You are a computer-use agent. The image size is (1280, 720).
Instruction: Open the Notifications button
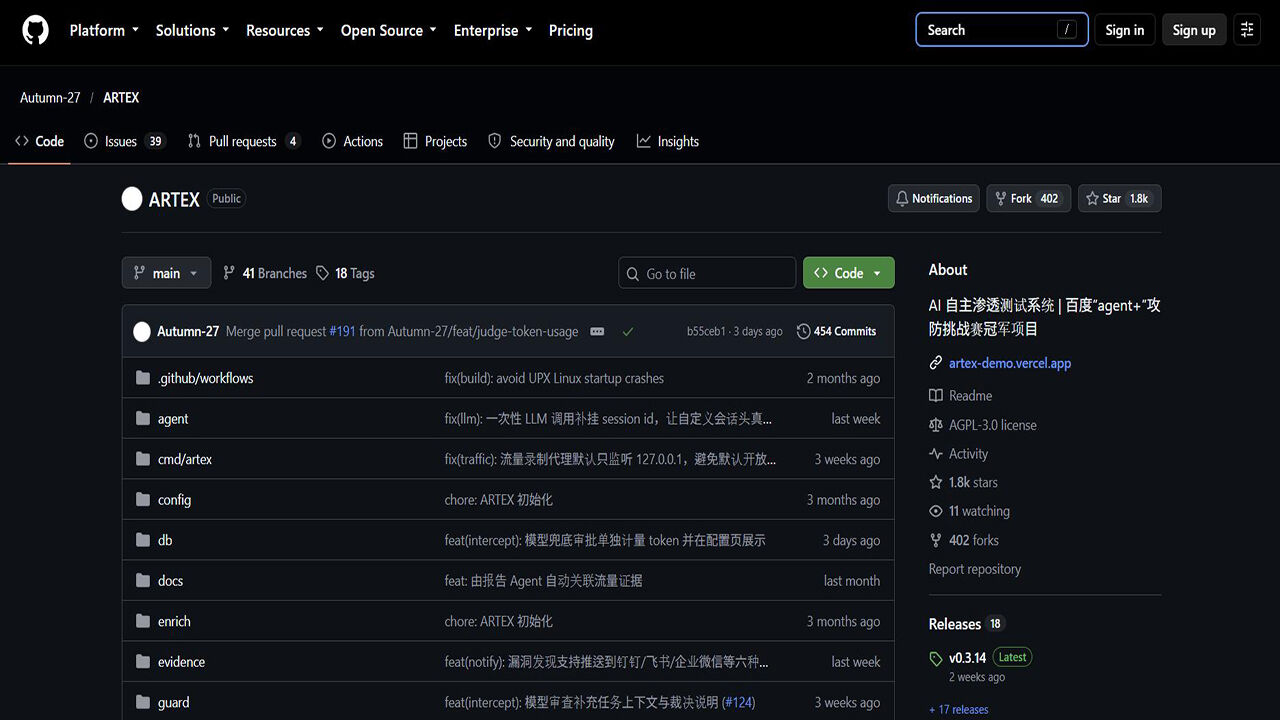coord(934,199)
